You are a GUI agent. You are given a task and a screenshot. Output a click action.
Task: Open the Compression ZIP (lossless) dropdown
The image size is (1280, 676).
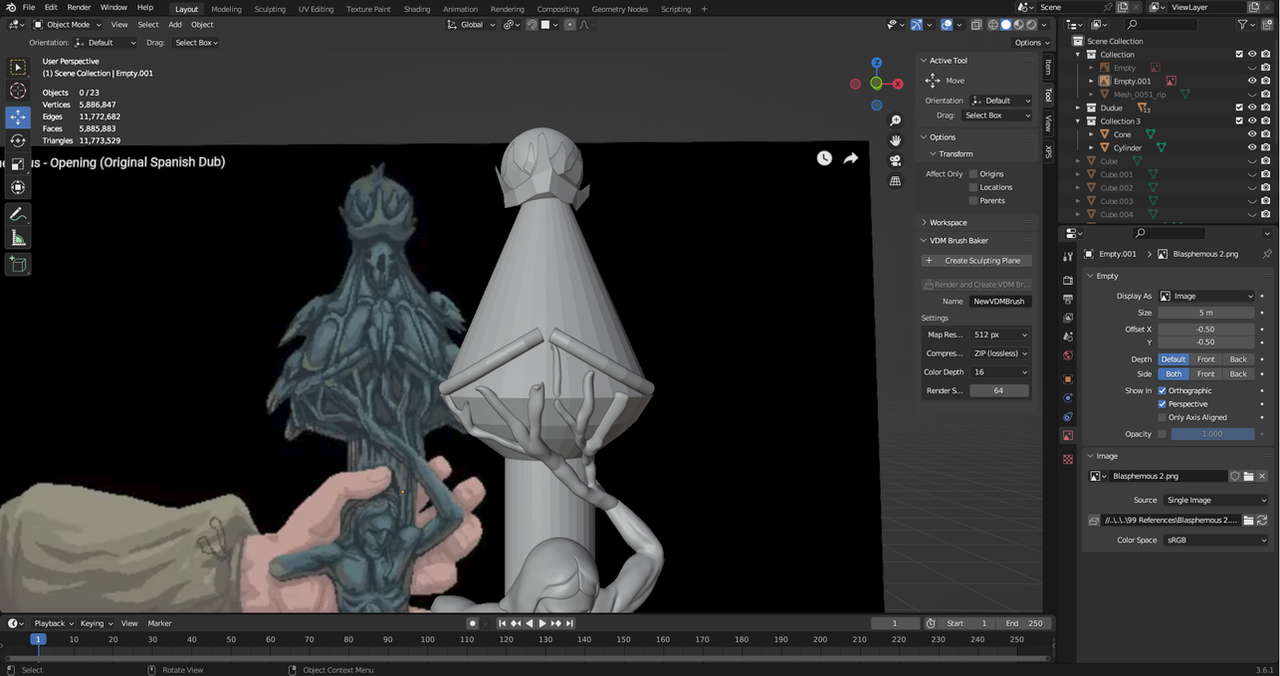pyautogui.click(x=999, y=353)
